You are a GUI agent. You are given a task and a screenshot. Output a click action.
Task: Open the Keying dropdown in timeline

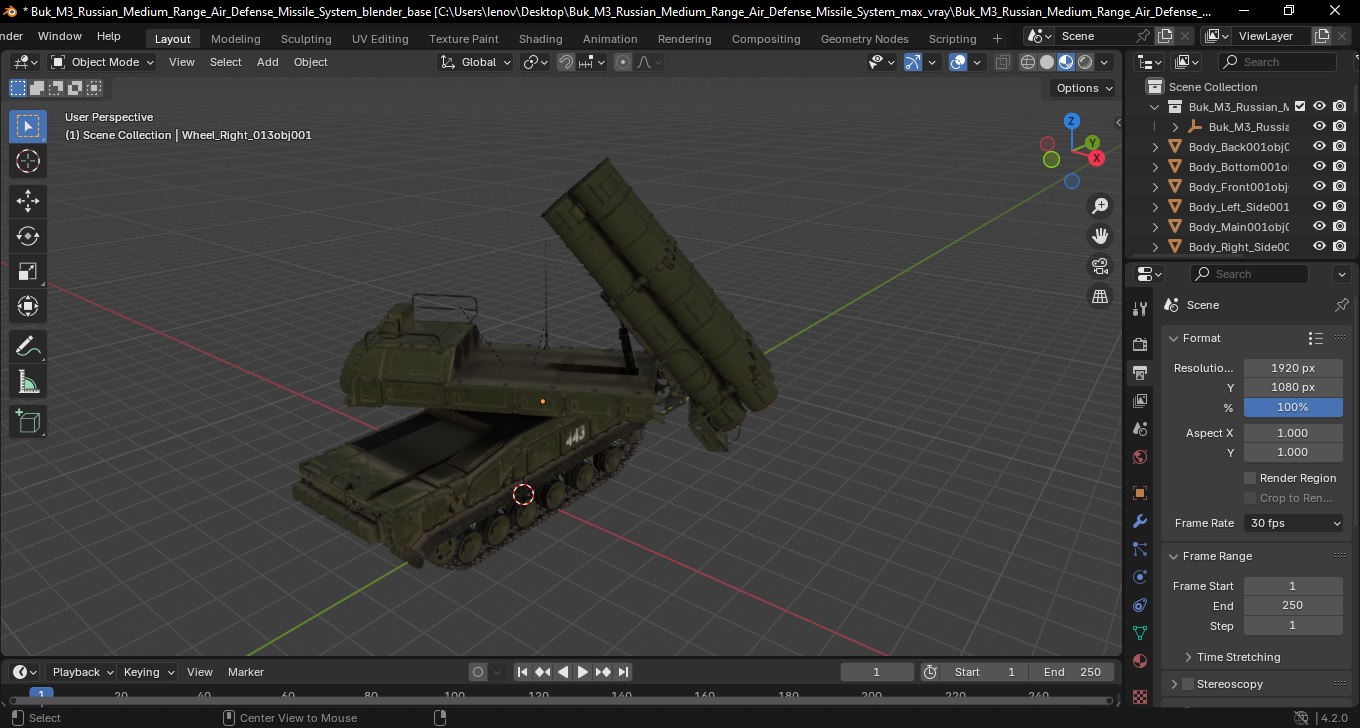[x=148, y=672]
